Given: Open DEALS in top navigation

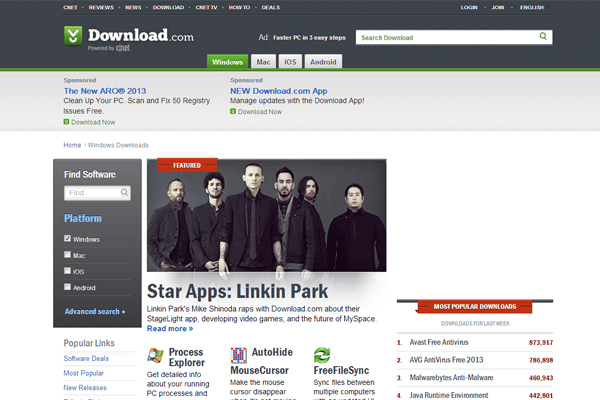Looking at the screenshot, I should pos(271,7).
